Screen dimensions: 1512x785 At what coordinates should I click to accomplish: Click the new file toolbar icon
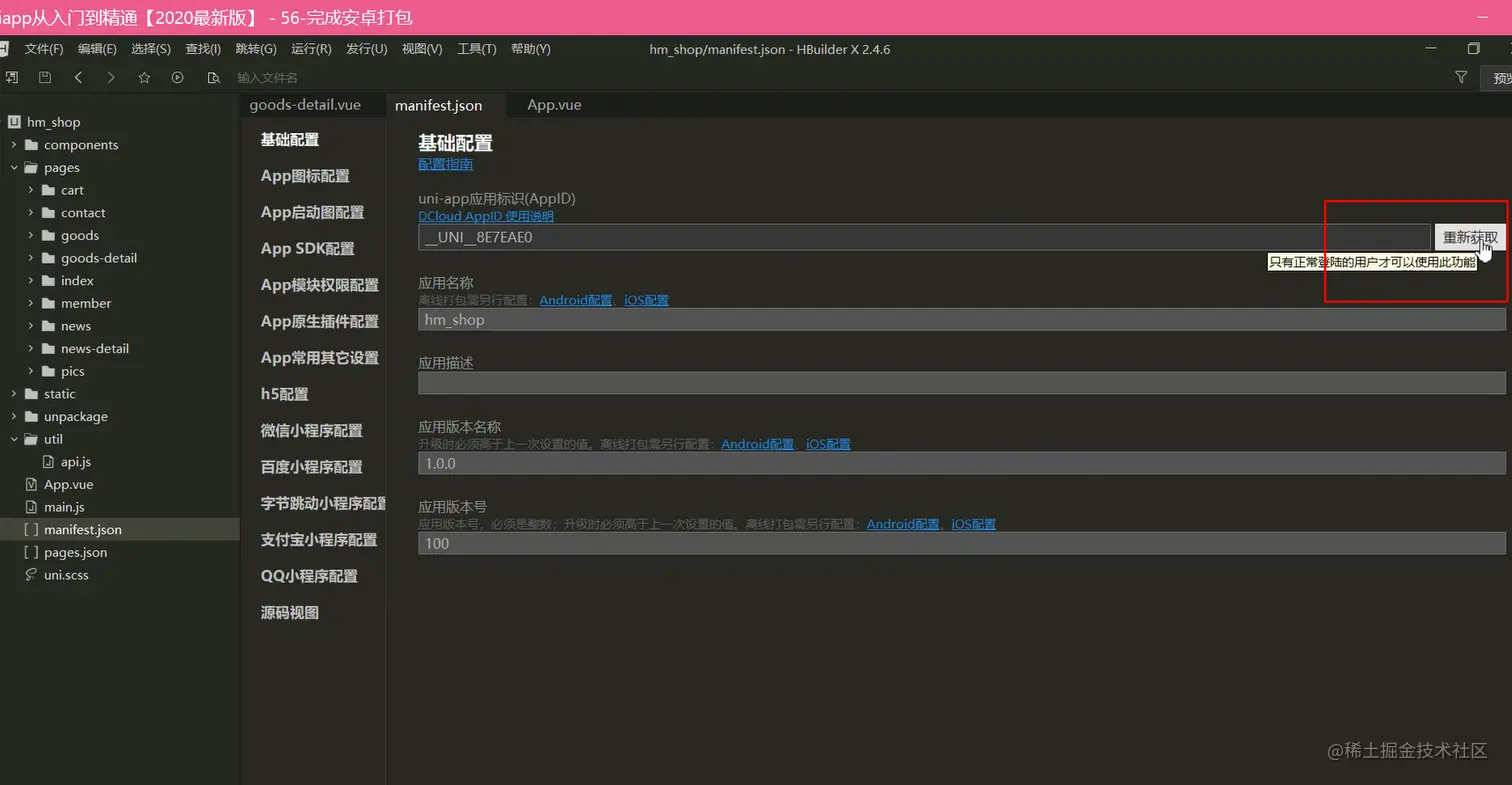[x=11, y=77]
